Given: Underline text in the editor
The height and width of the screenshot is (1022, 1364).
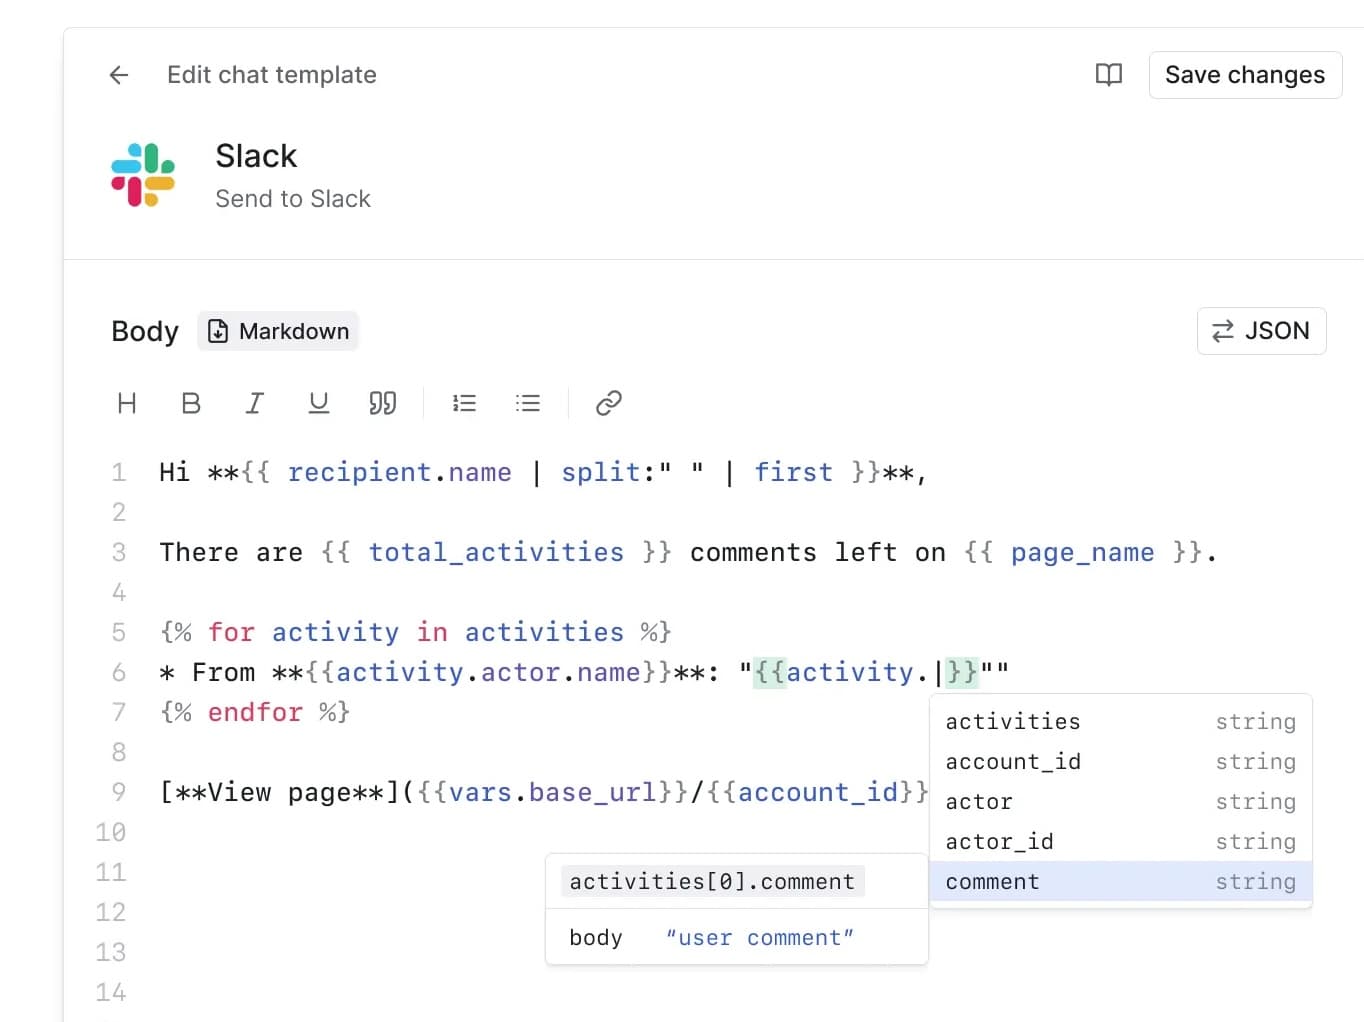Looking at the screenshot, I should pos(318,403).
